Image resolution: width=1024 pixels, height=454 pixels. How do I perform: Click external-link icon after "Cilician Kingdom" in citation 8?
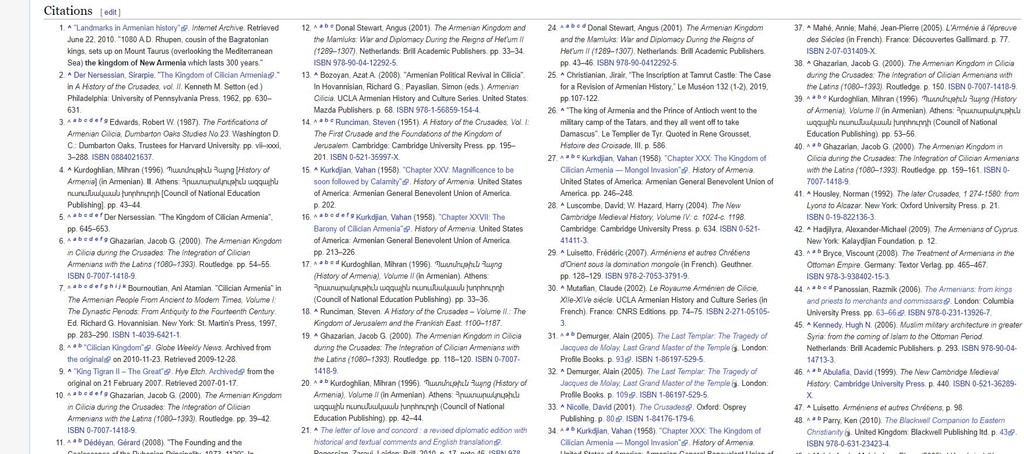tap(148, 348)
